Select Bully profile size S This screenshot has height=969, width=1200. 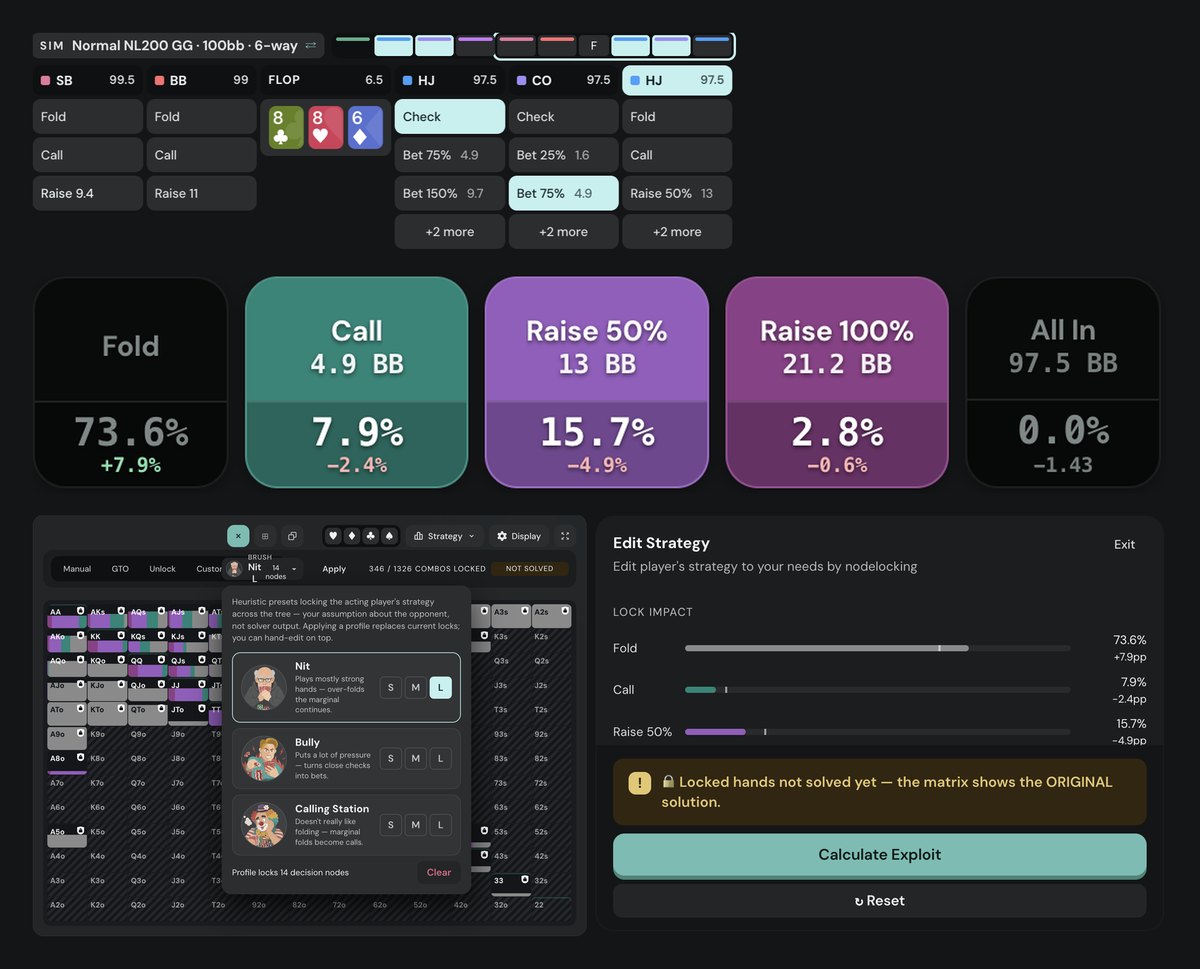[391, 759]
